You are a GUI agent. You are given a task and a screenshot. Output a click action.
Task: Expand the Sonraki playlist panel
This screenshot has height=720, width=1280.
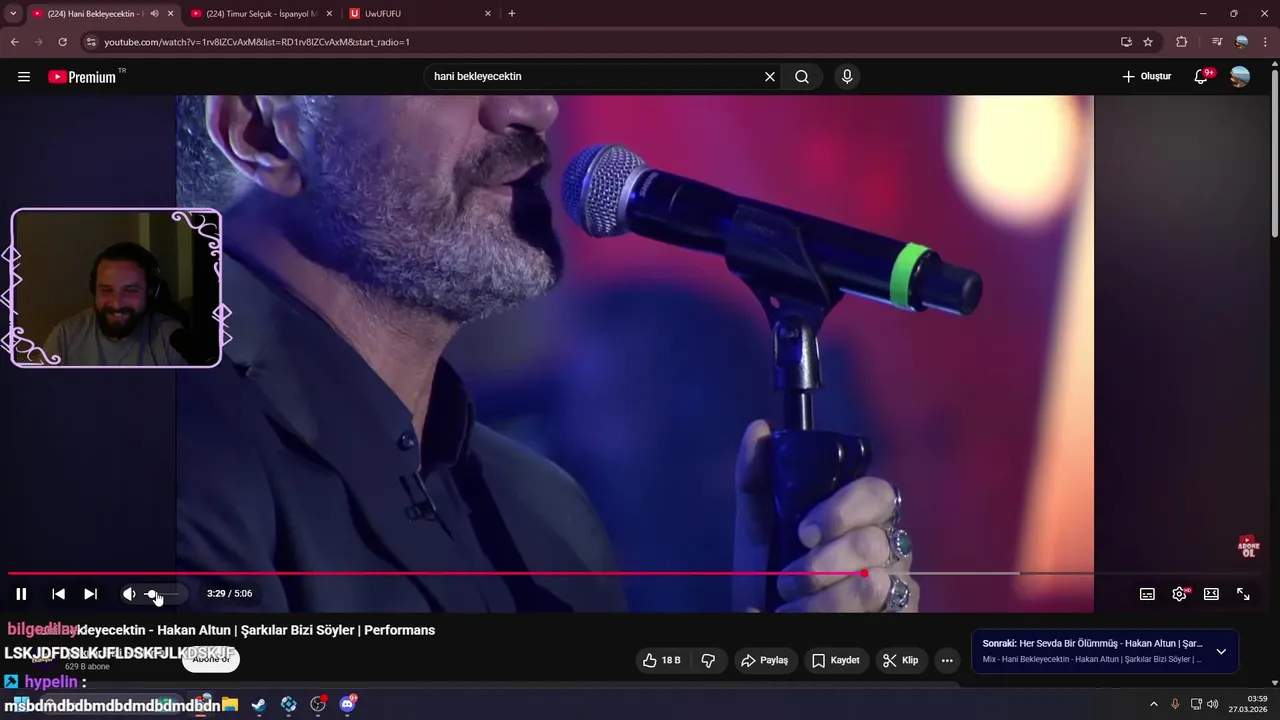pos(1221,651)
